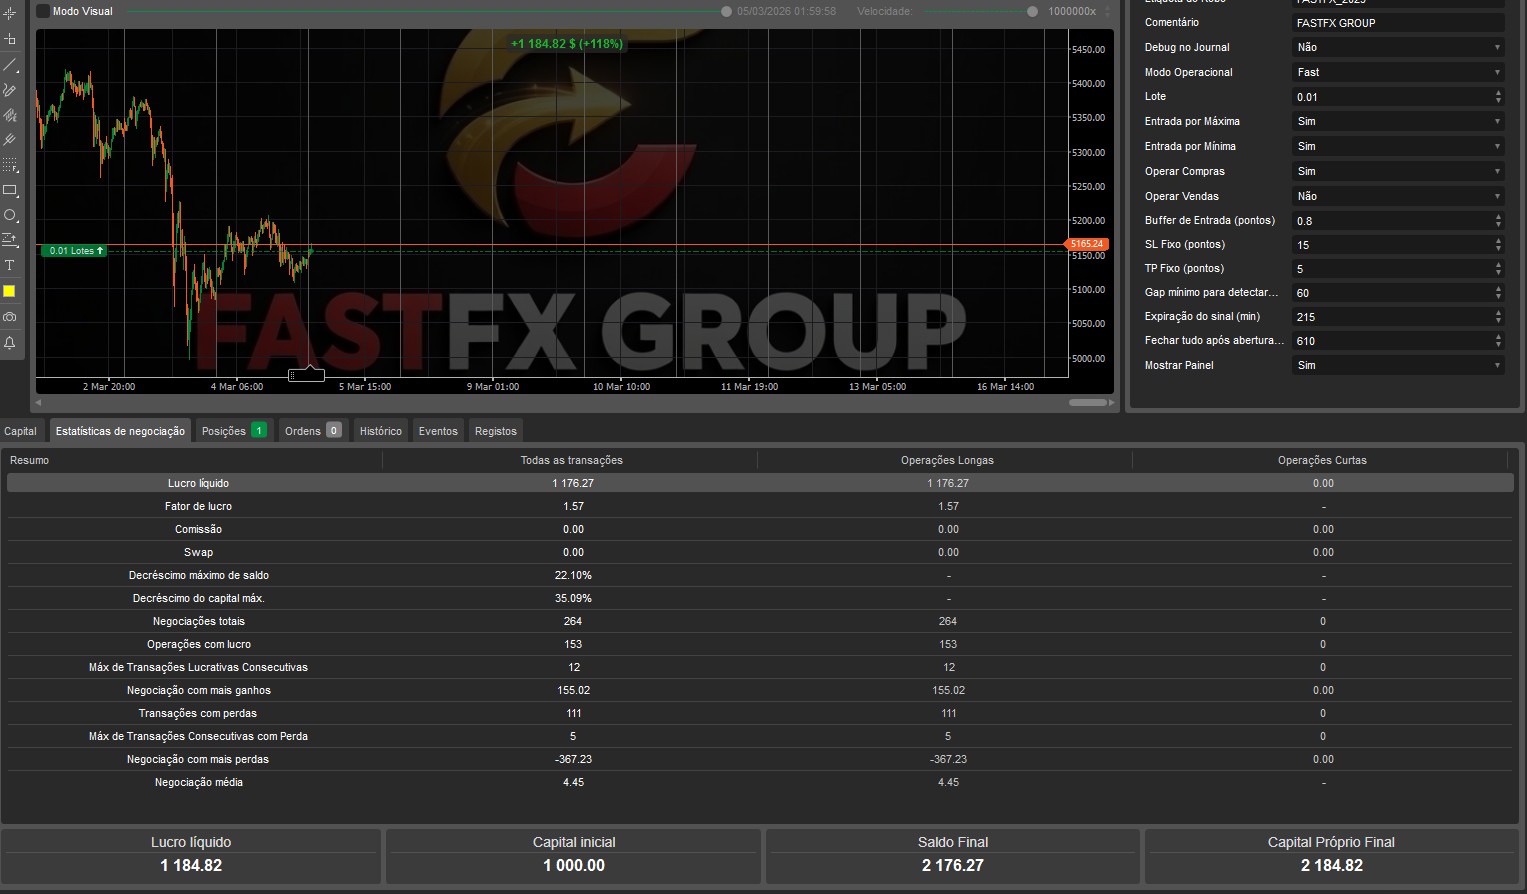Screen dimensions: 1527x894
Task: Toggle Mostrar Painel setting
Action: click(x=1396, y=365)
